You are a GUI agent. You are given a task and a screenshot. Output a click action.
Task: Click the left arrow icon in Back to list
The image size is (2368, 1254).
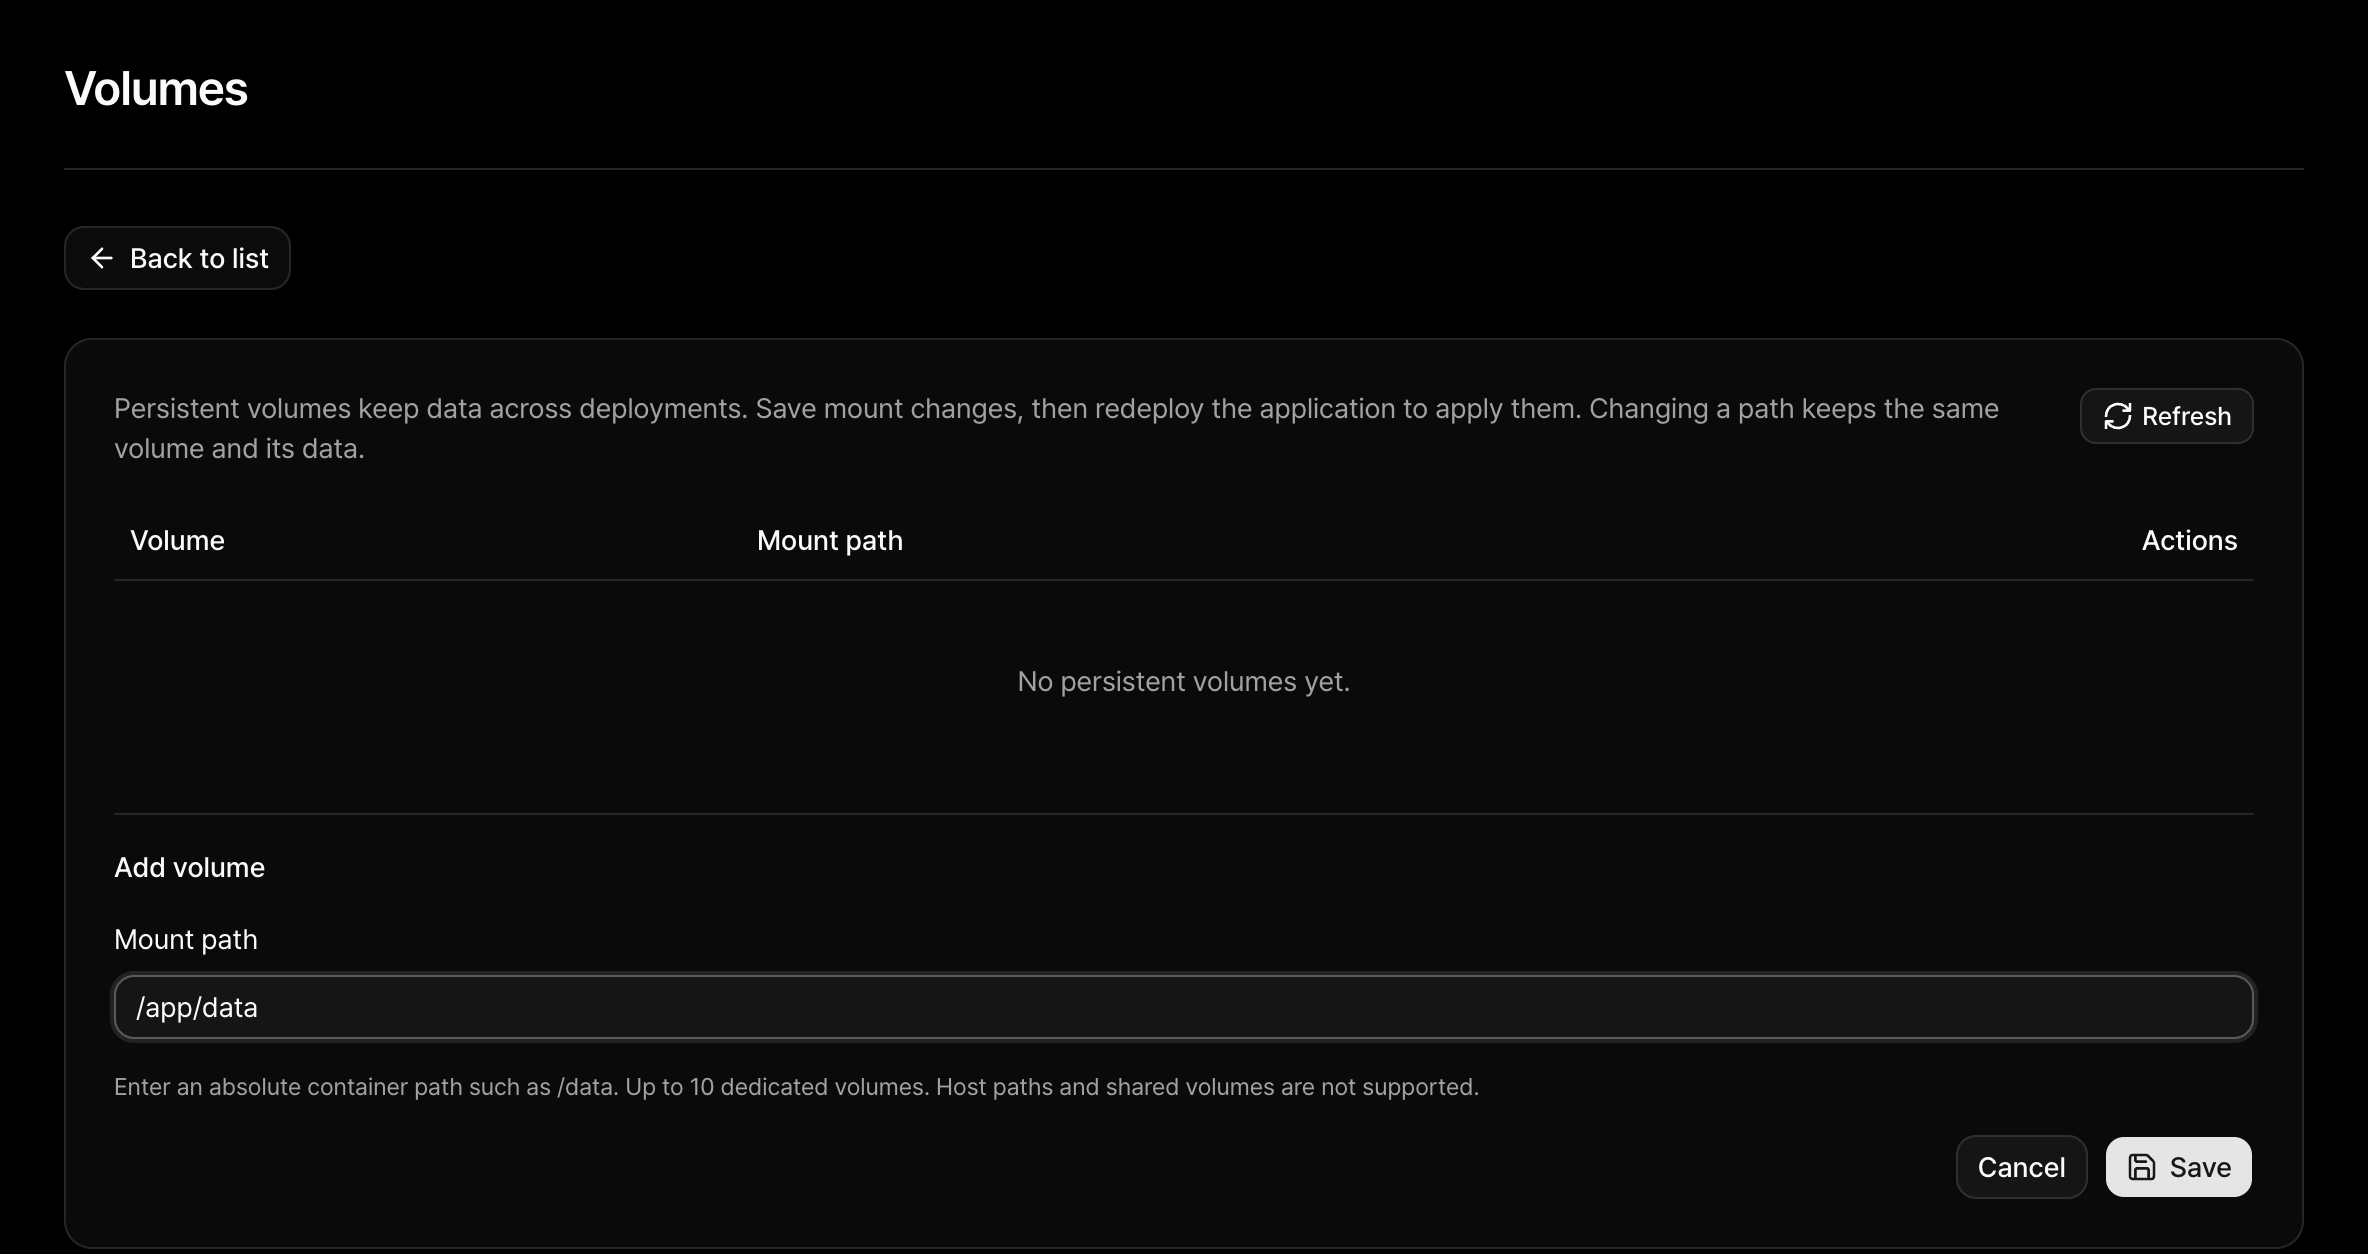coord(101,258)
